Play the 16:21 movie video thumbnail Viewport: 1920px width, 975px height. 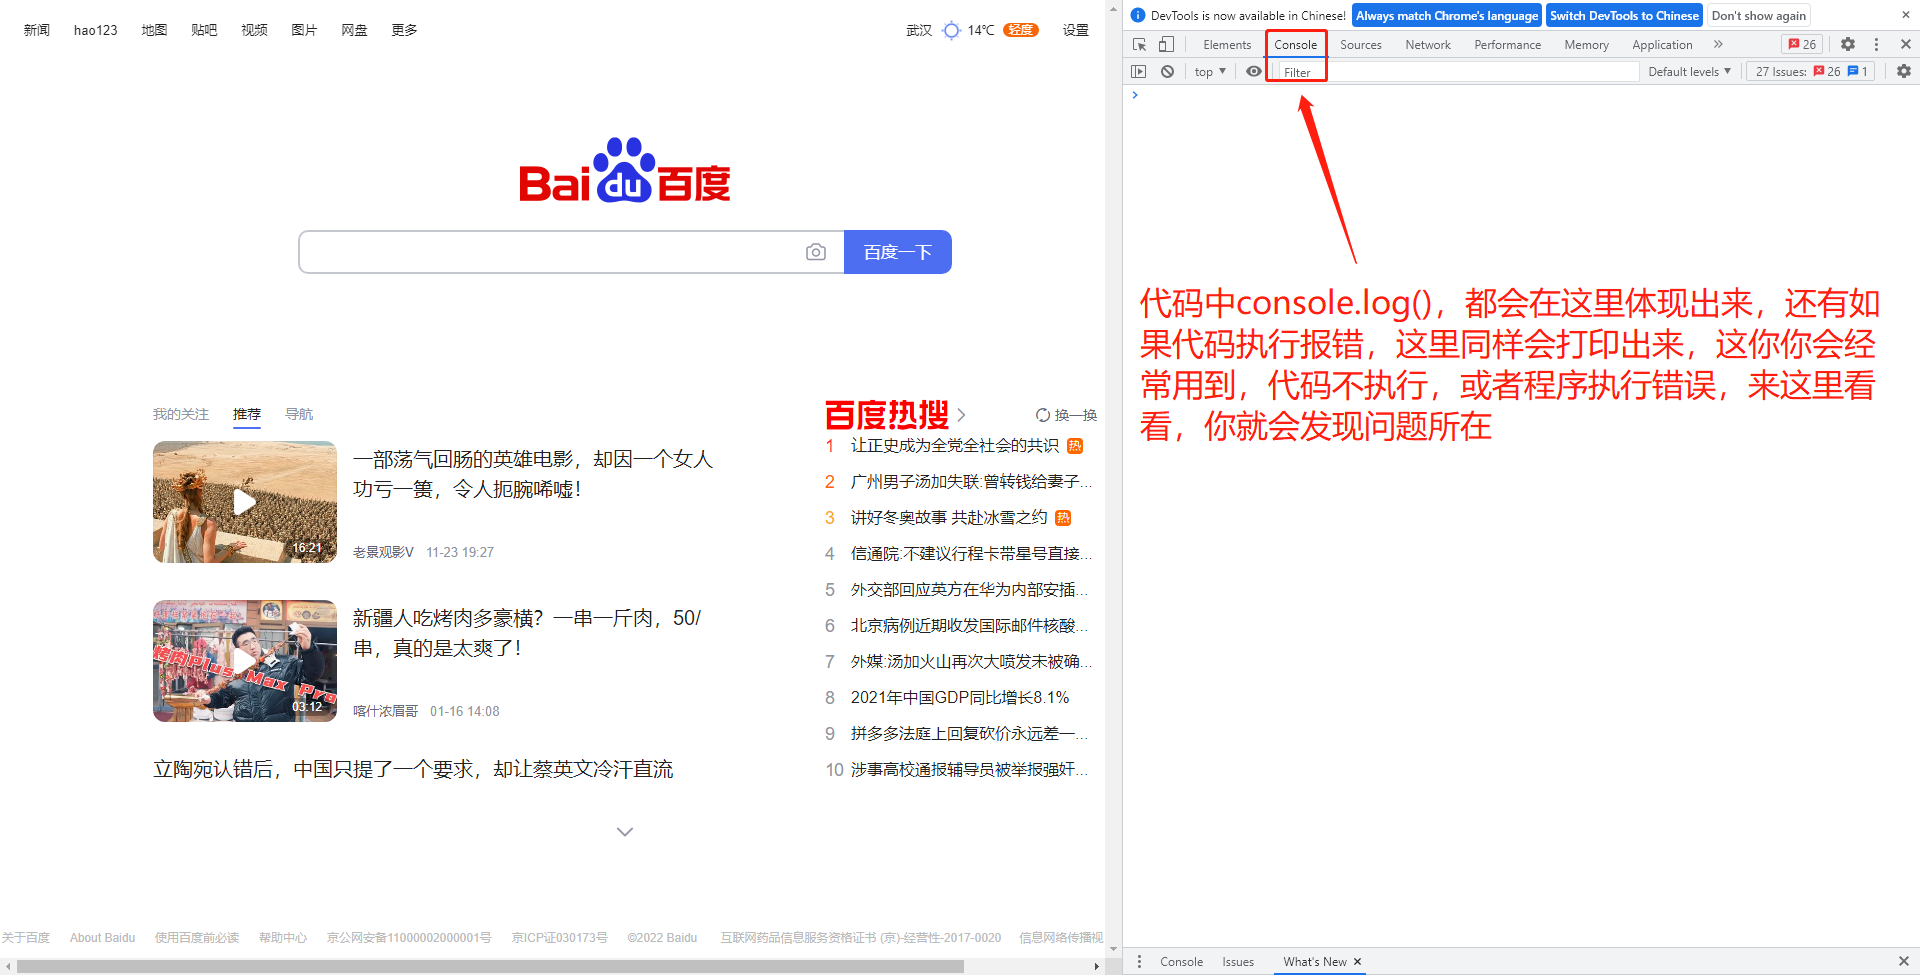pyautogui.click(x=245, y=502)
